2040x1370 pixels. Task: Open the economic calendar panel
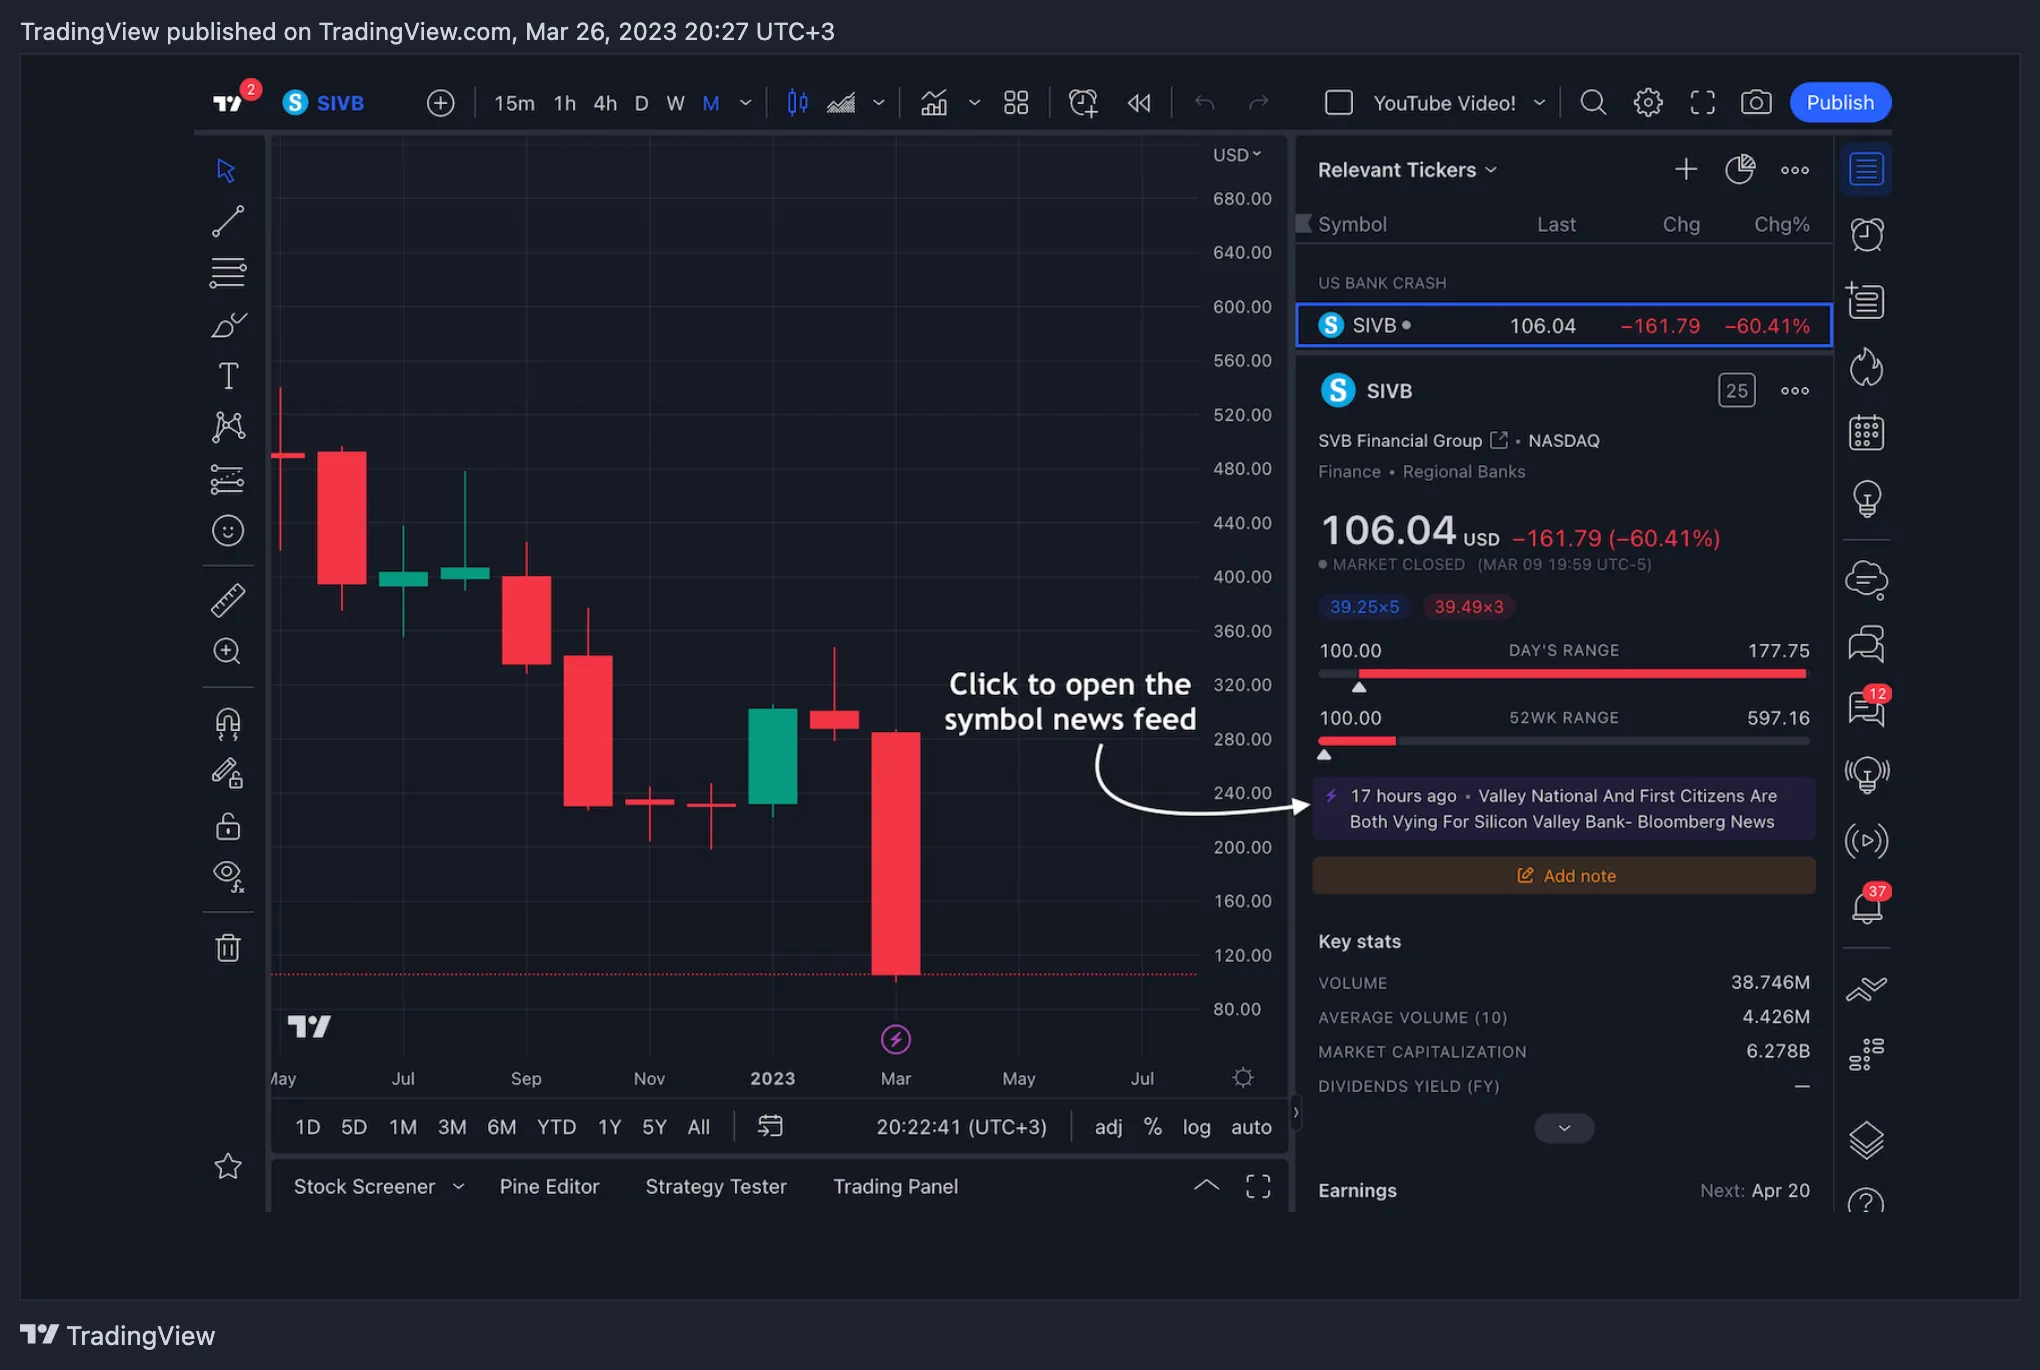1866,433
